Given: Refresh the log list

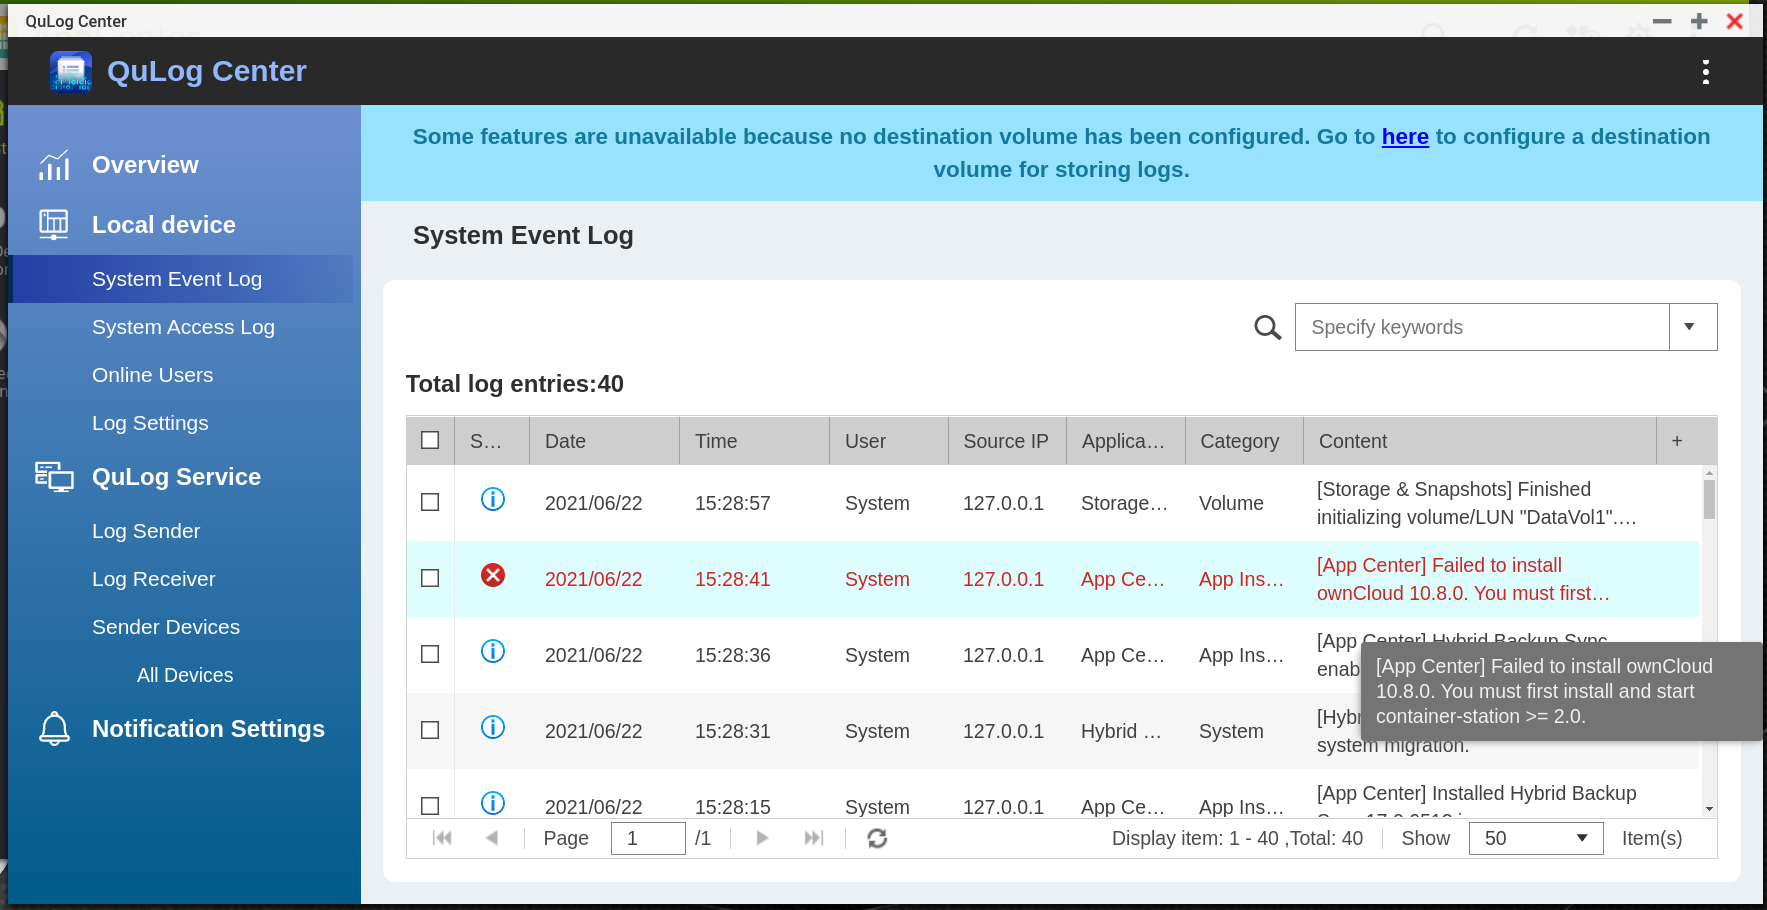Looking at the screenshot, I should [x=877, y=838].
